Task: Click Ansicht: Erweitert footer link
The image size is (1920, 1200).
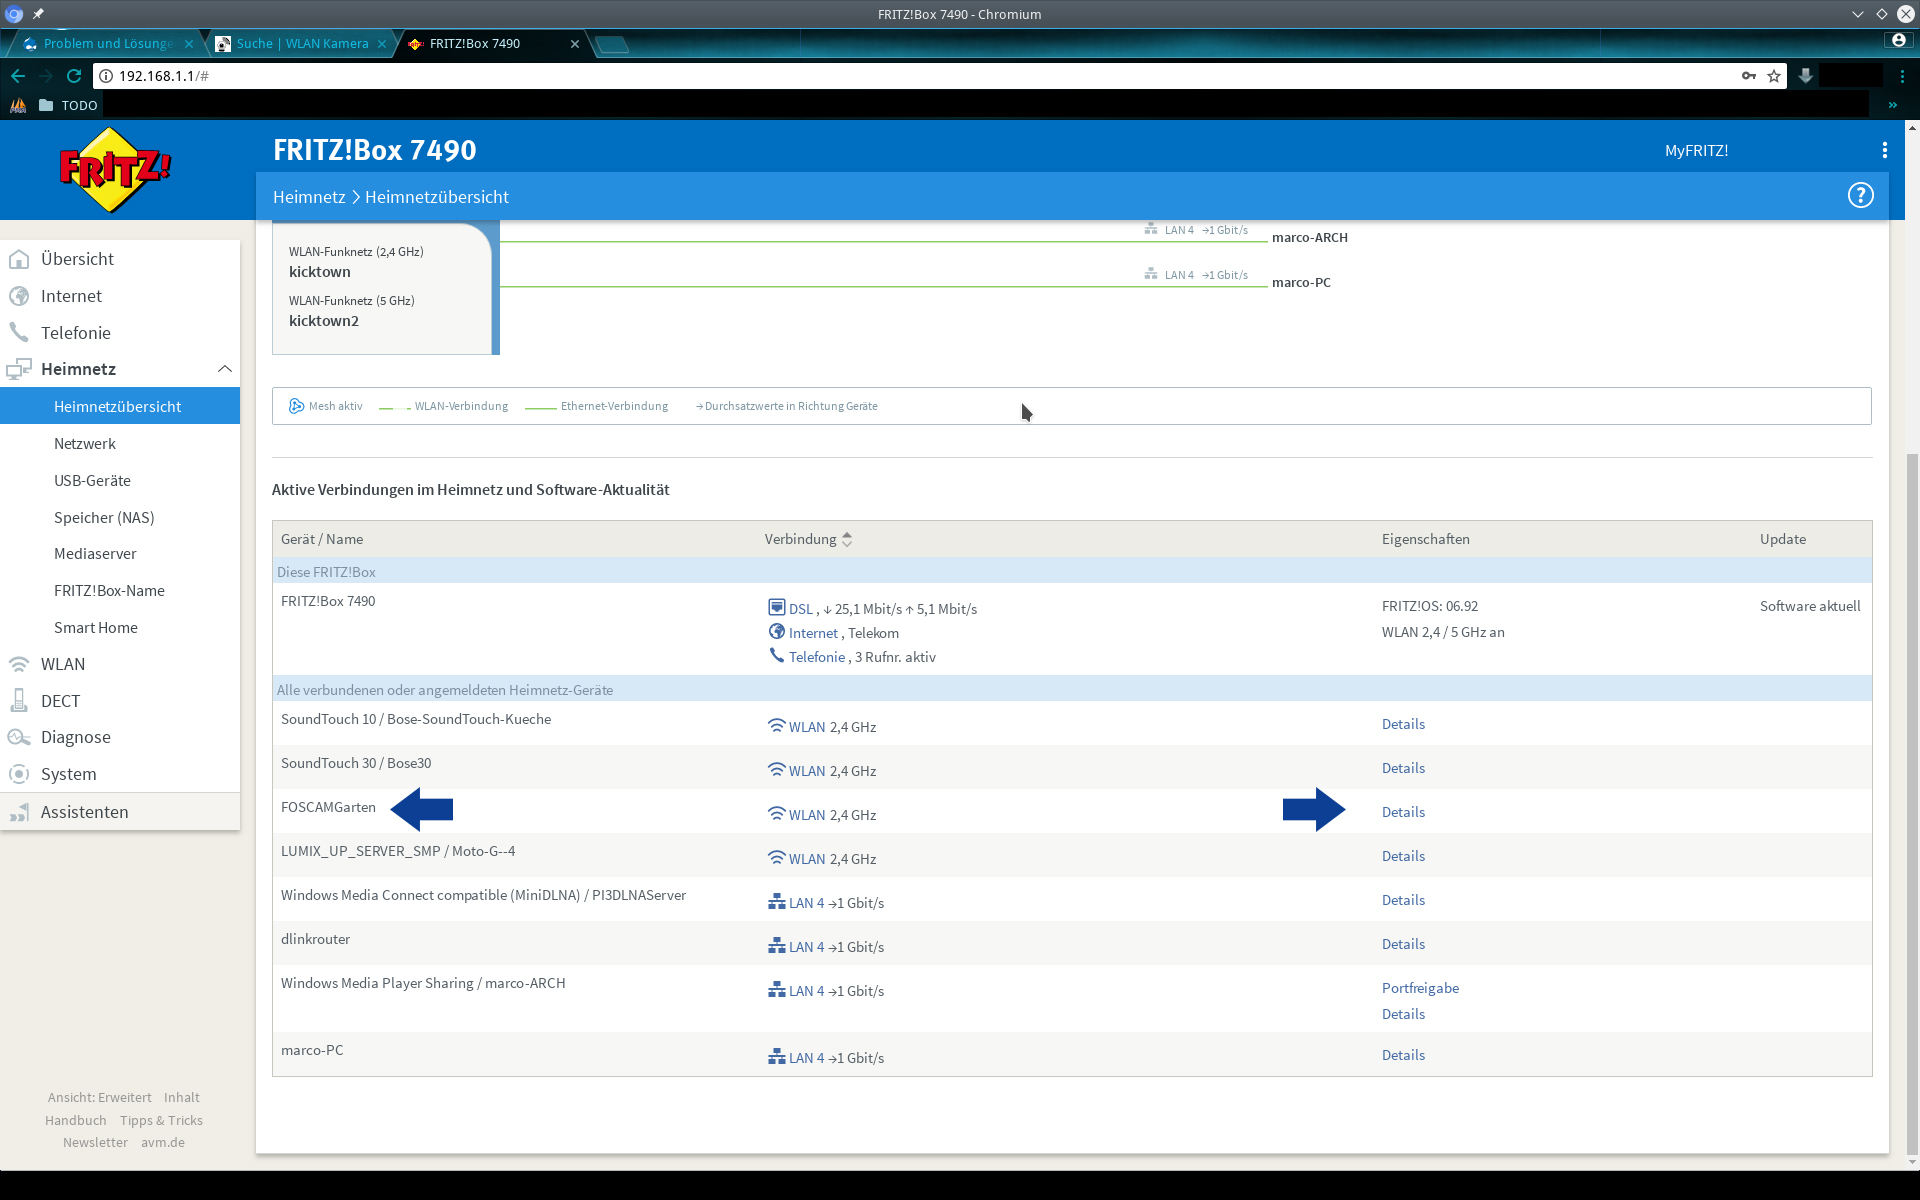Action: coord(99,1097)
